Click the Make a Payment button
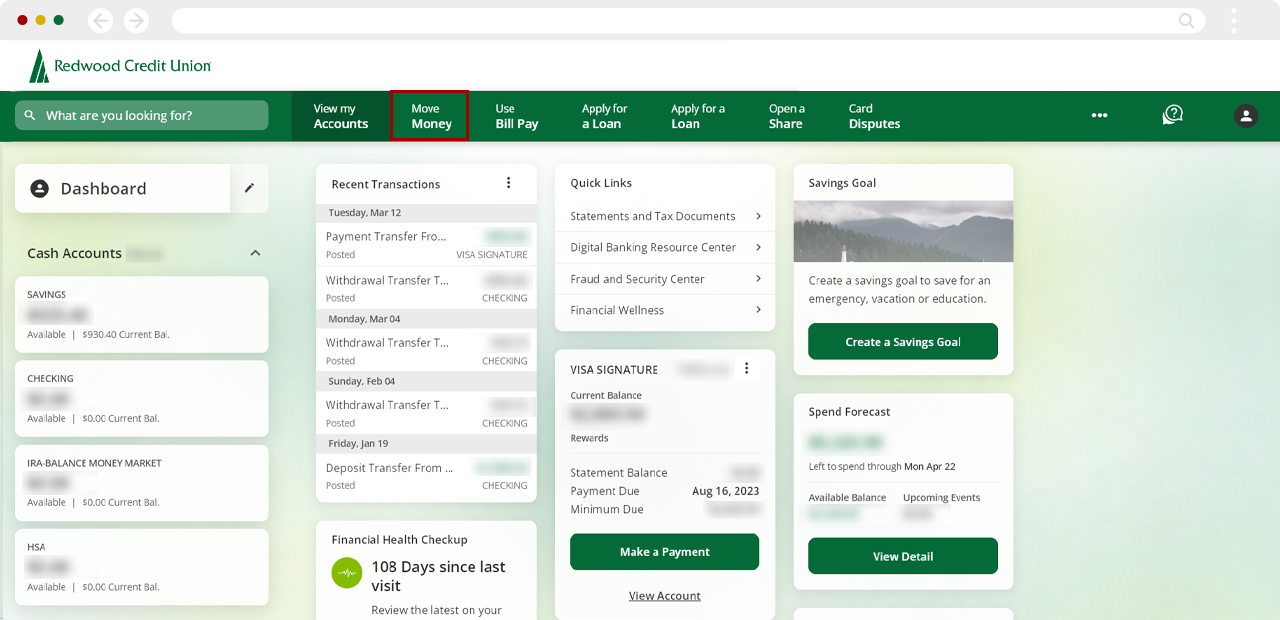The image size is (1280, 620). (664, 552)
